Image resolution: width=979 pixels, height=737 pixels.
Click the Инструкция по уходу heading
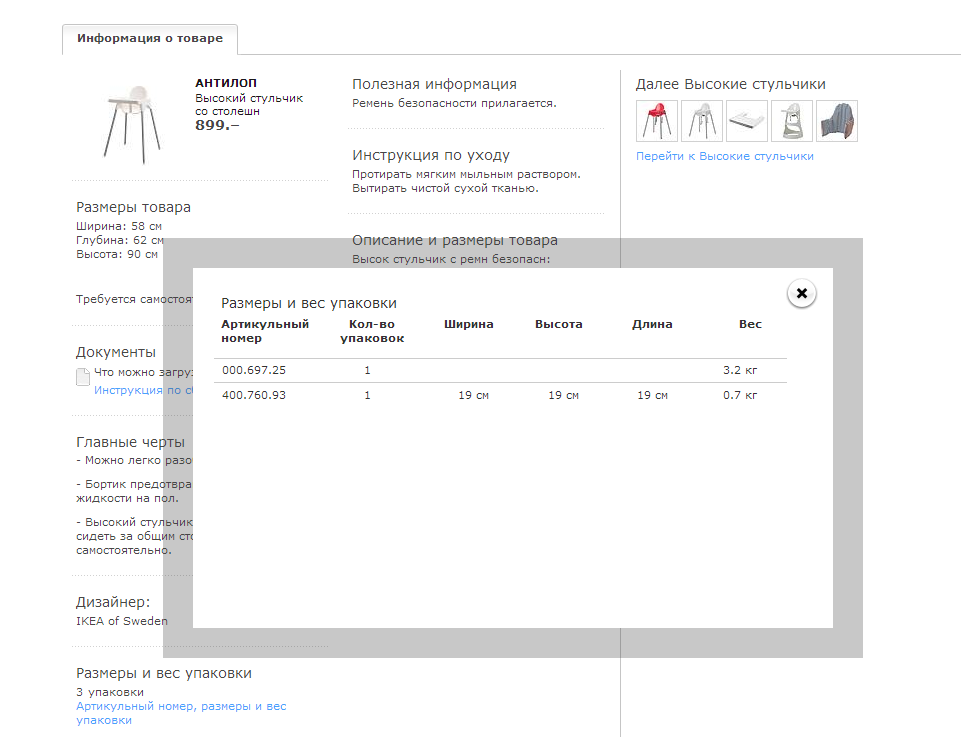(x=431, y=156)
